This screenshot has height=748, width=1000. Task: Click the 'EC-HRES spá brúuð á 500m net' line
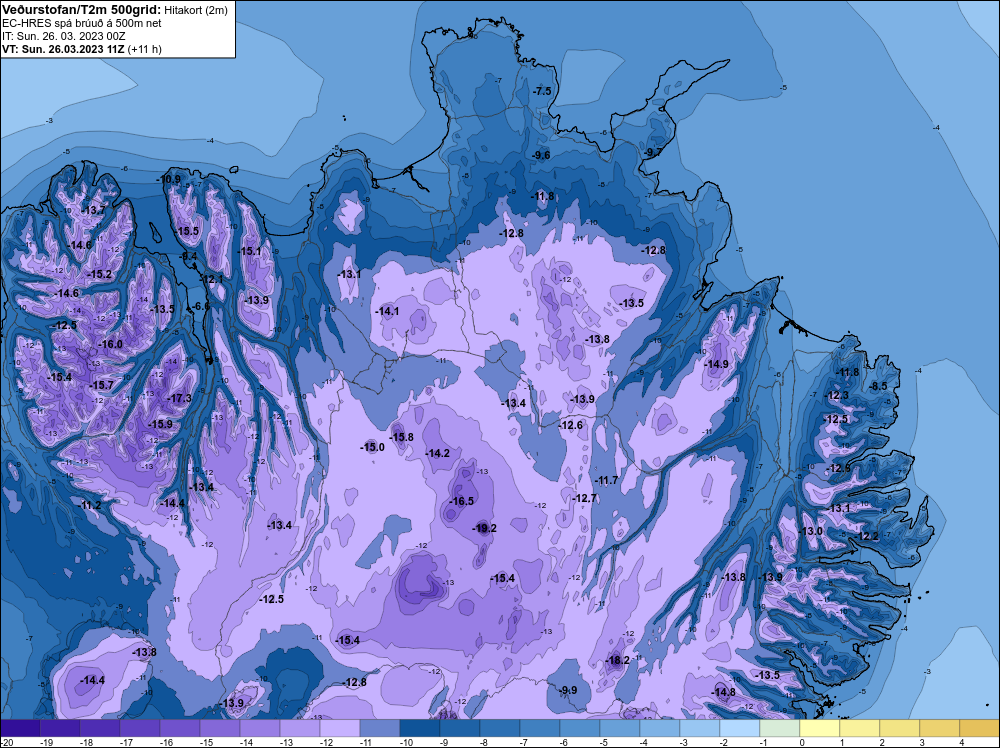(82, 23)
